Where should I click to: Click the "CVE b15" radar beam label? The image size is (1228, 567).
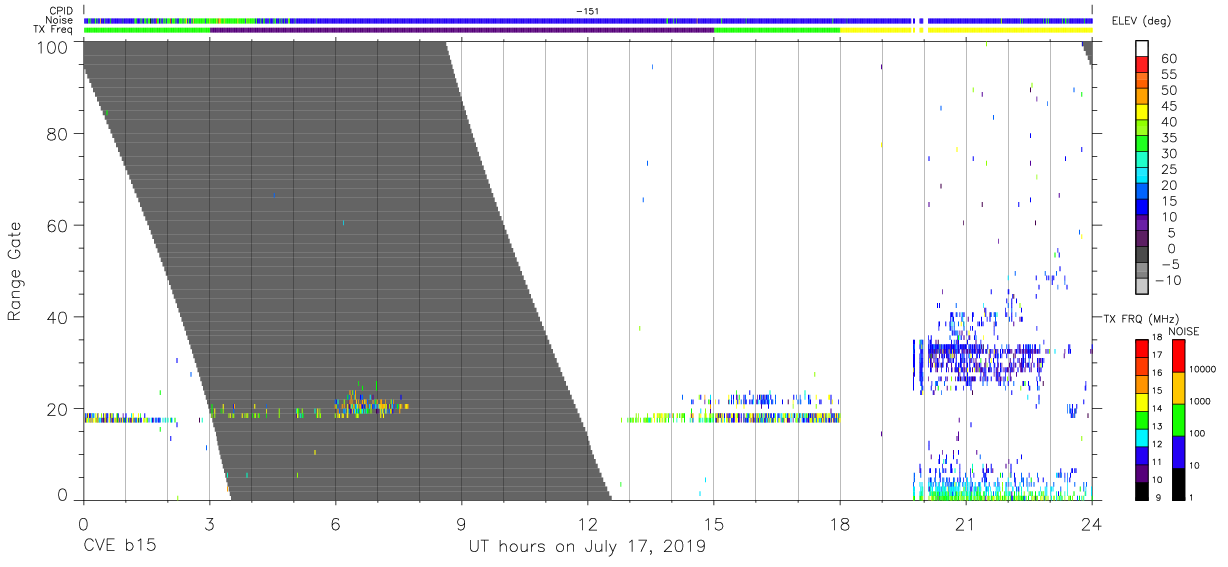(119, 547)
